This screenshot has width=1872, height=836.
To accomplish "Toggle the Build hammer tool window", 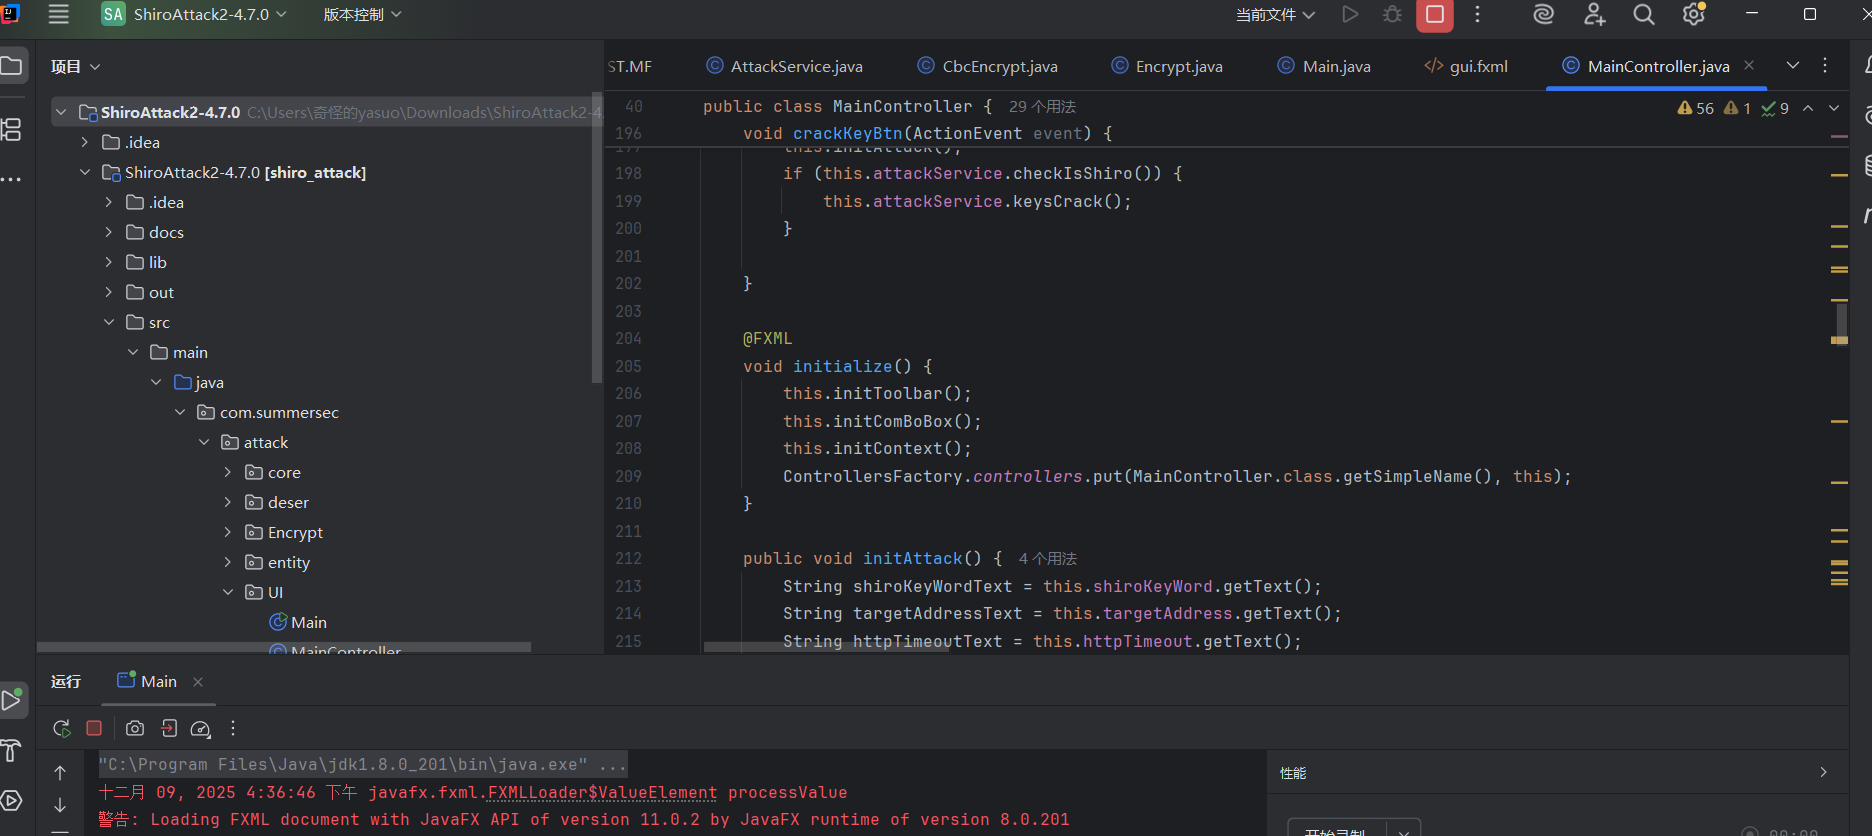I will 12,750.
